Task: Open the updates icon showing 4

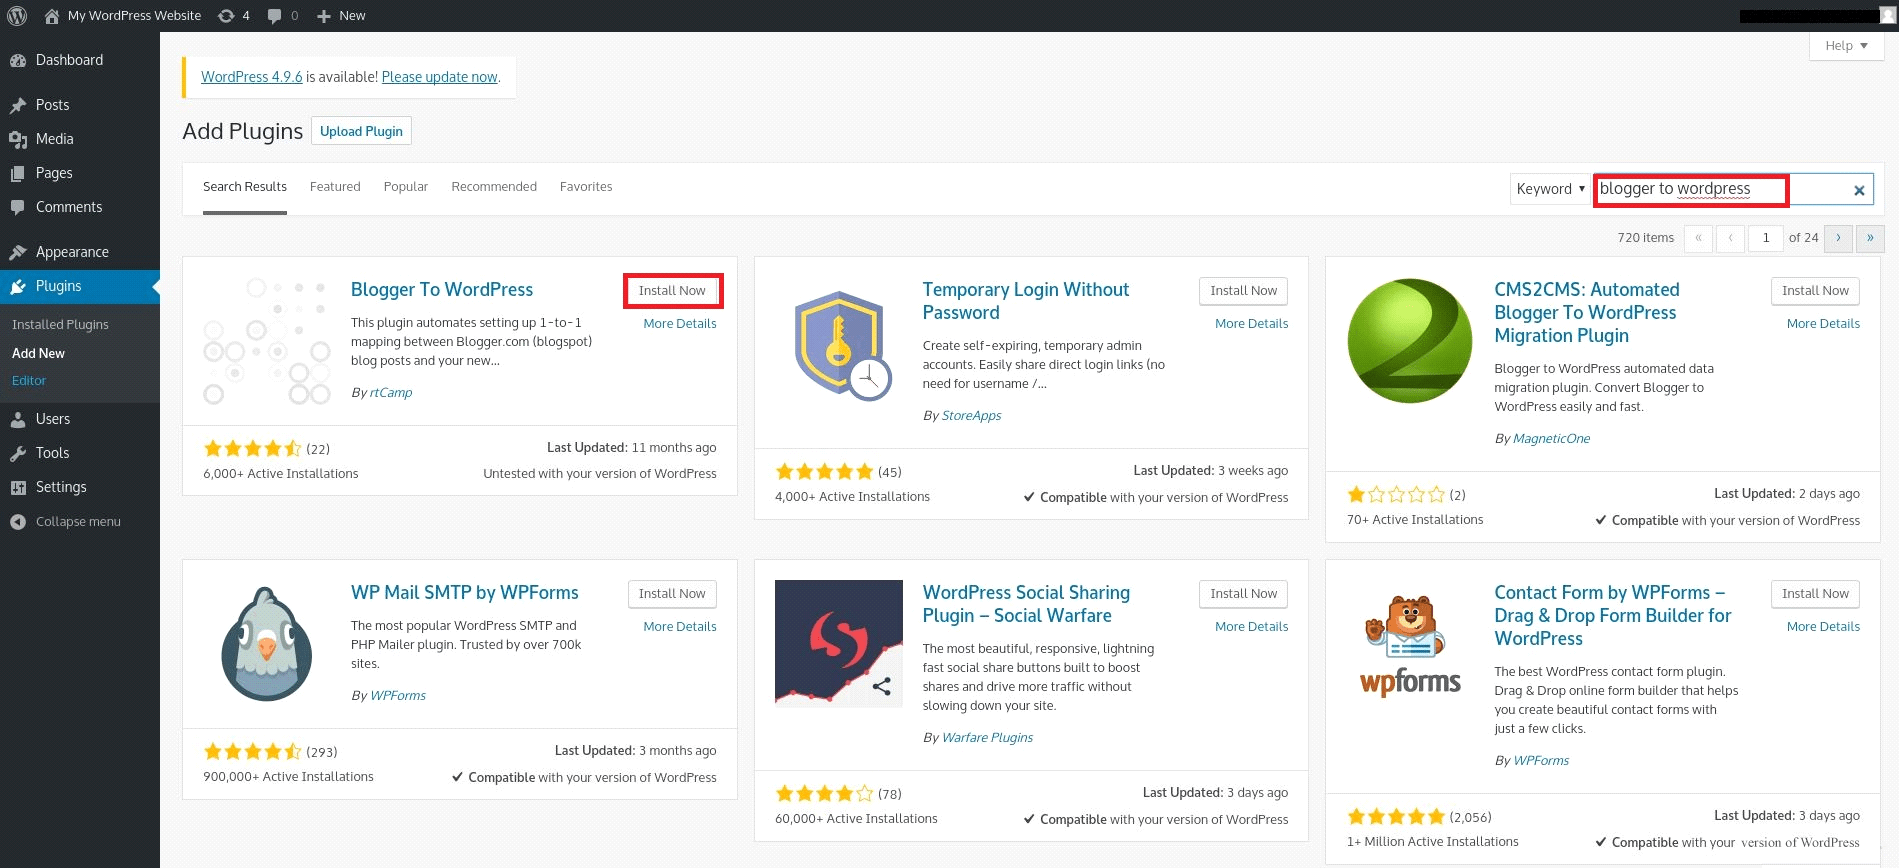Action: point(233,16)
